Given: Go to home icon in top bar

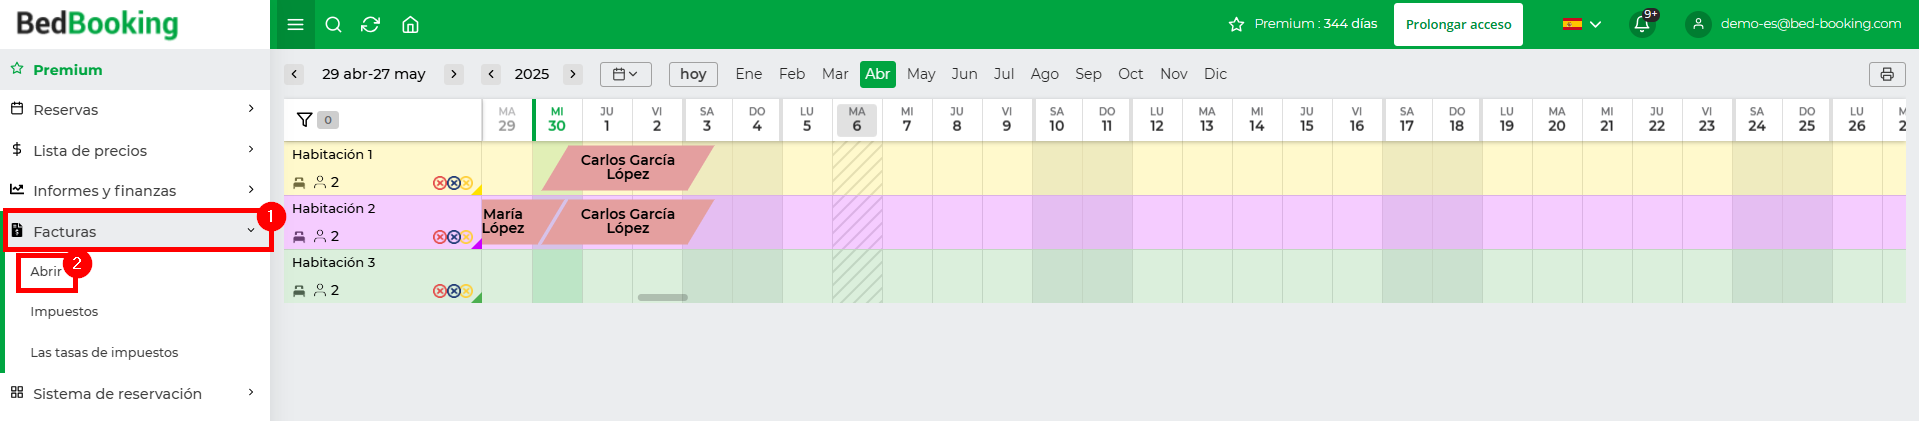Looking at the screenshot, I should pos(410,25).
